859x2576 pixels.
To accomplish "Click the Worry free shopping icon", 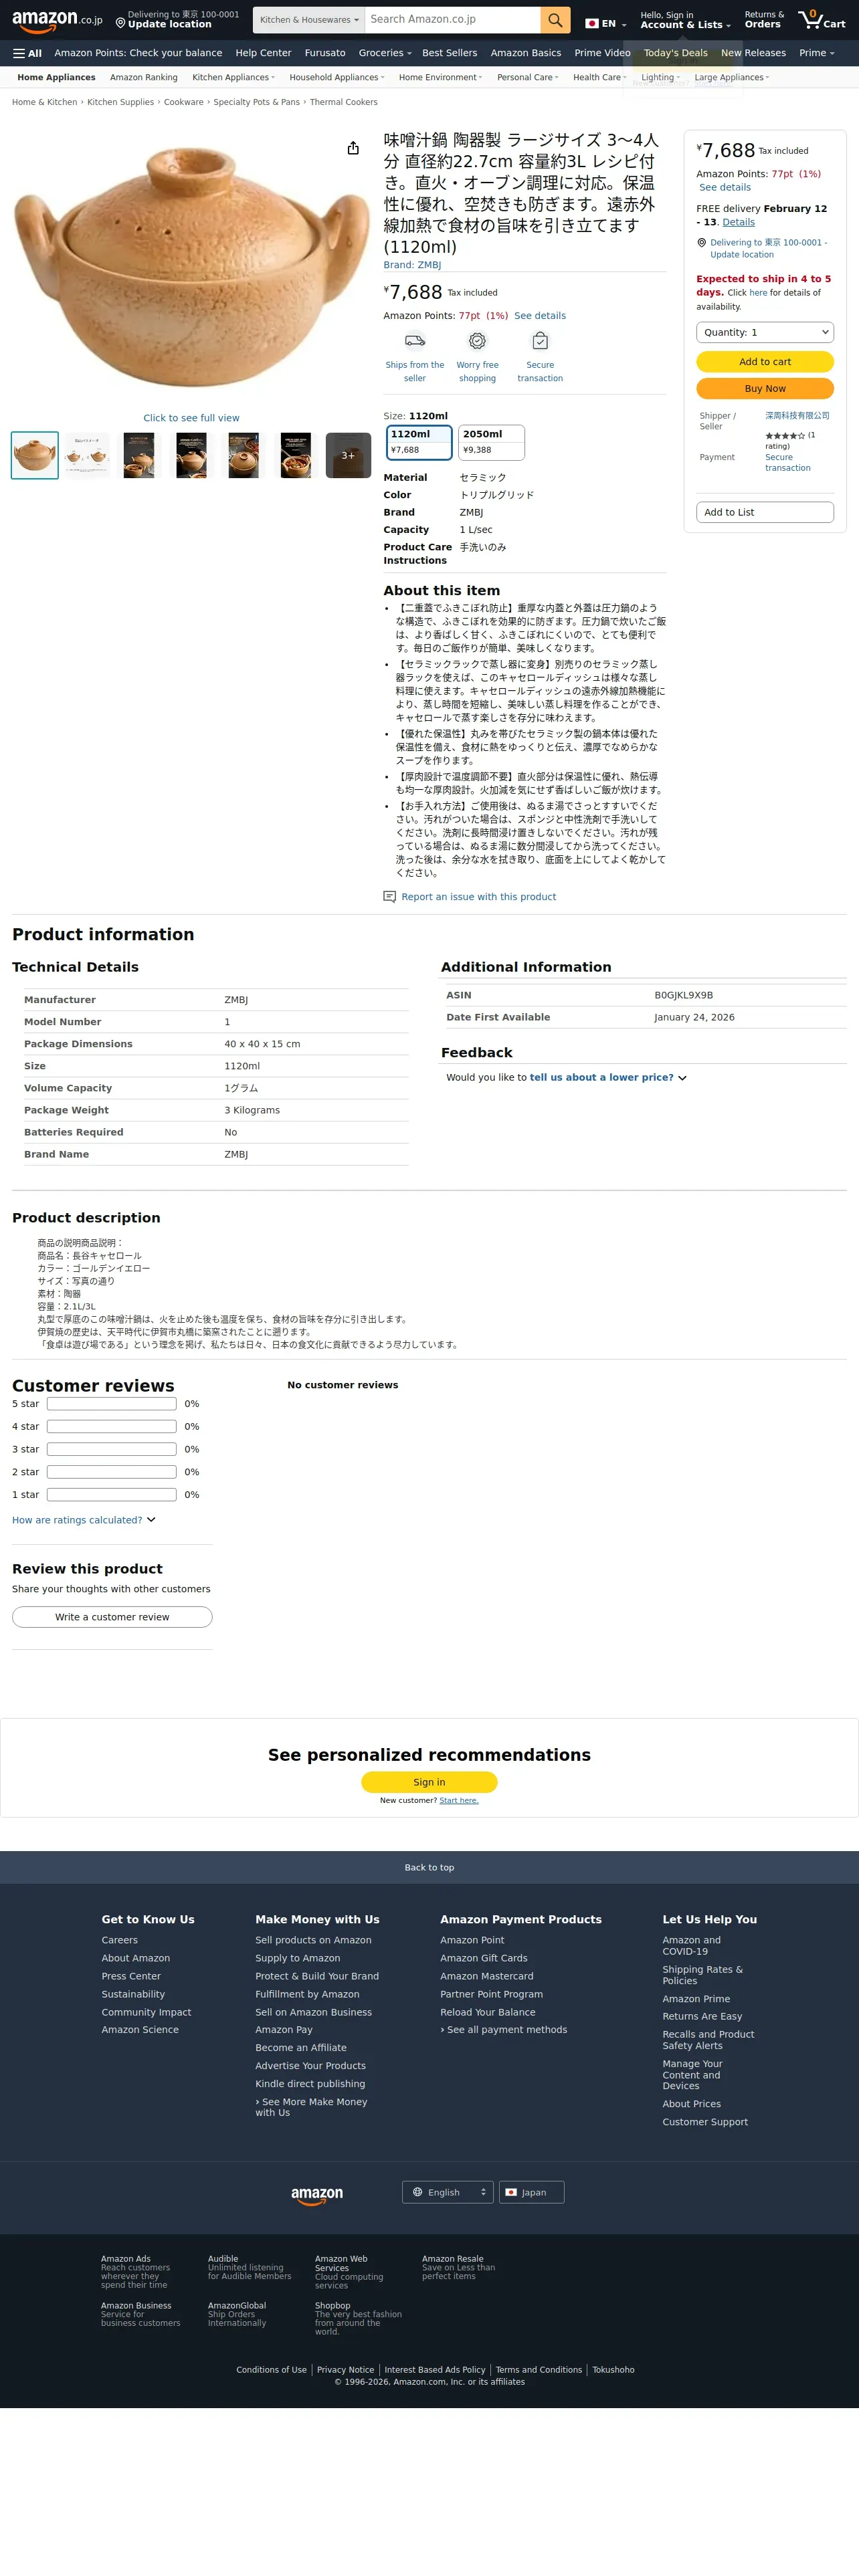I will [478, 341].
